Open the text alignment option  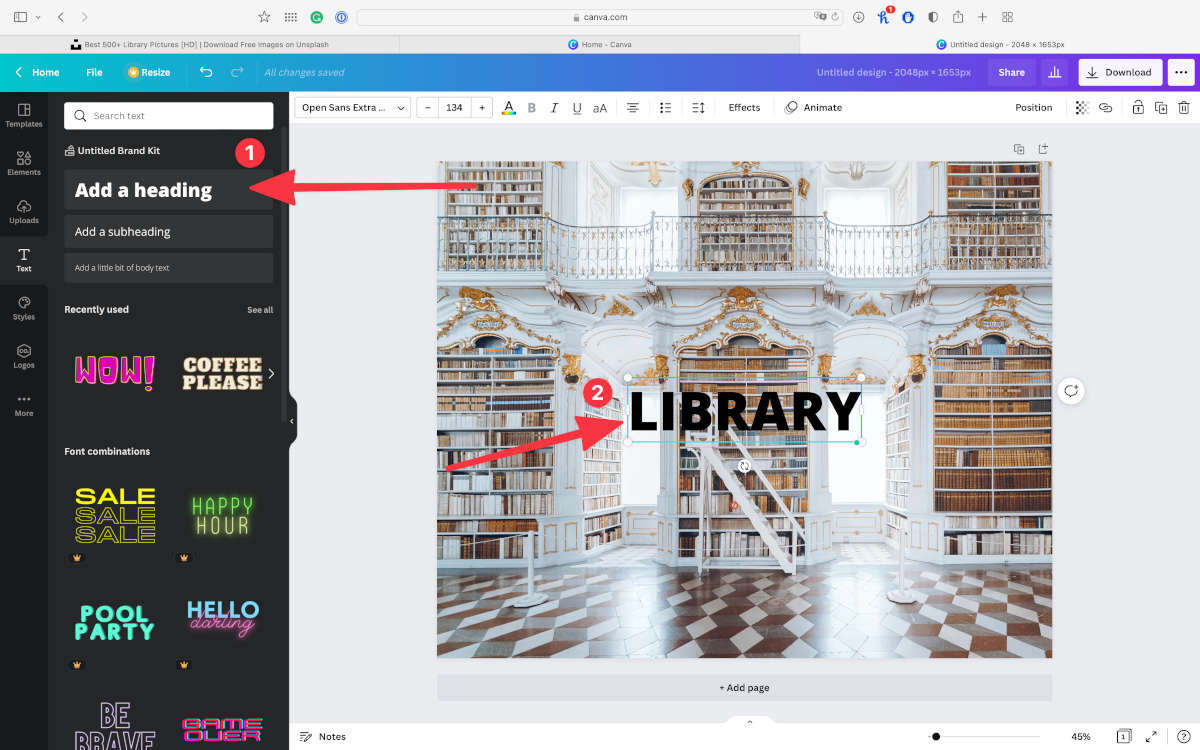tap(633, 107)
